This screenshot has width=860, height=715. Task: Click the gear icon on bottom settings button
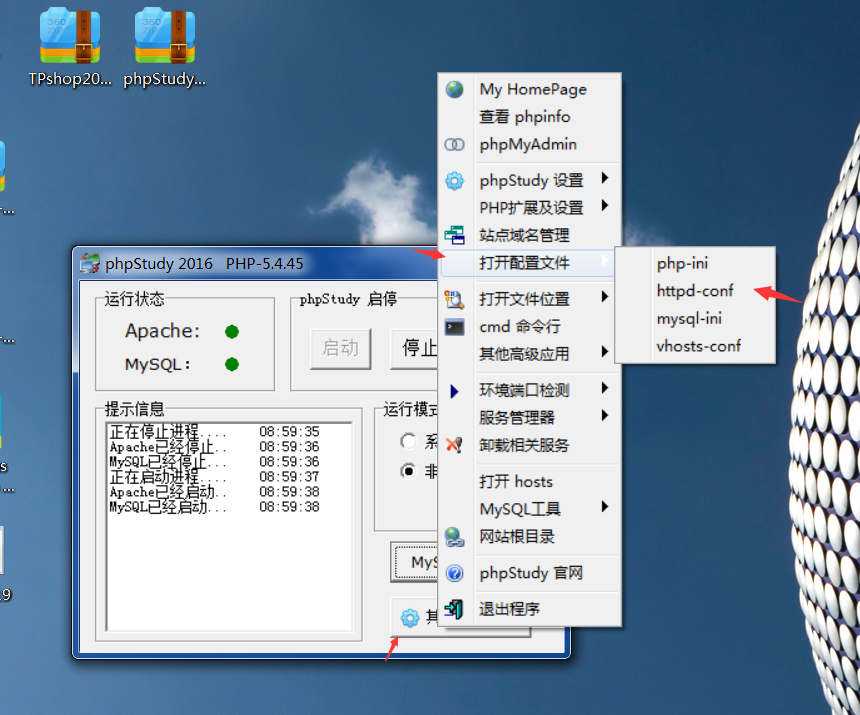(410, 618)
